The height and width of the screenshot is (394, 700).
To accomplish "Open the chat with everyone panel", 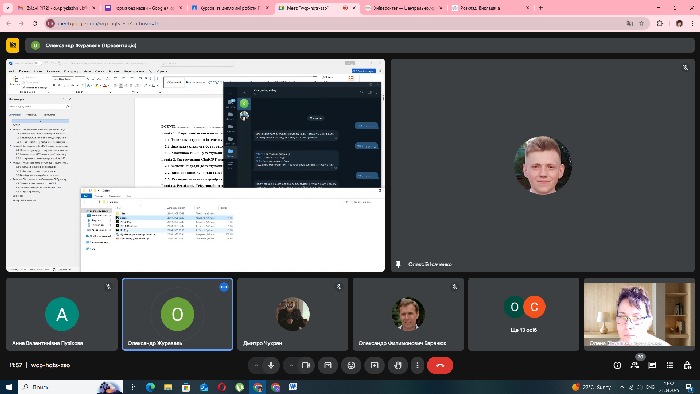I will (652, 365).
